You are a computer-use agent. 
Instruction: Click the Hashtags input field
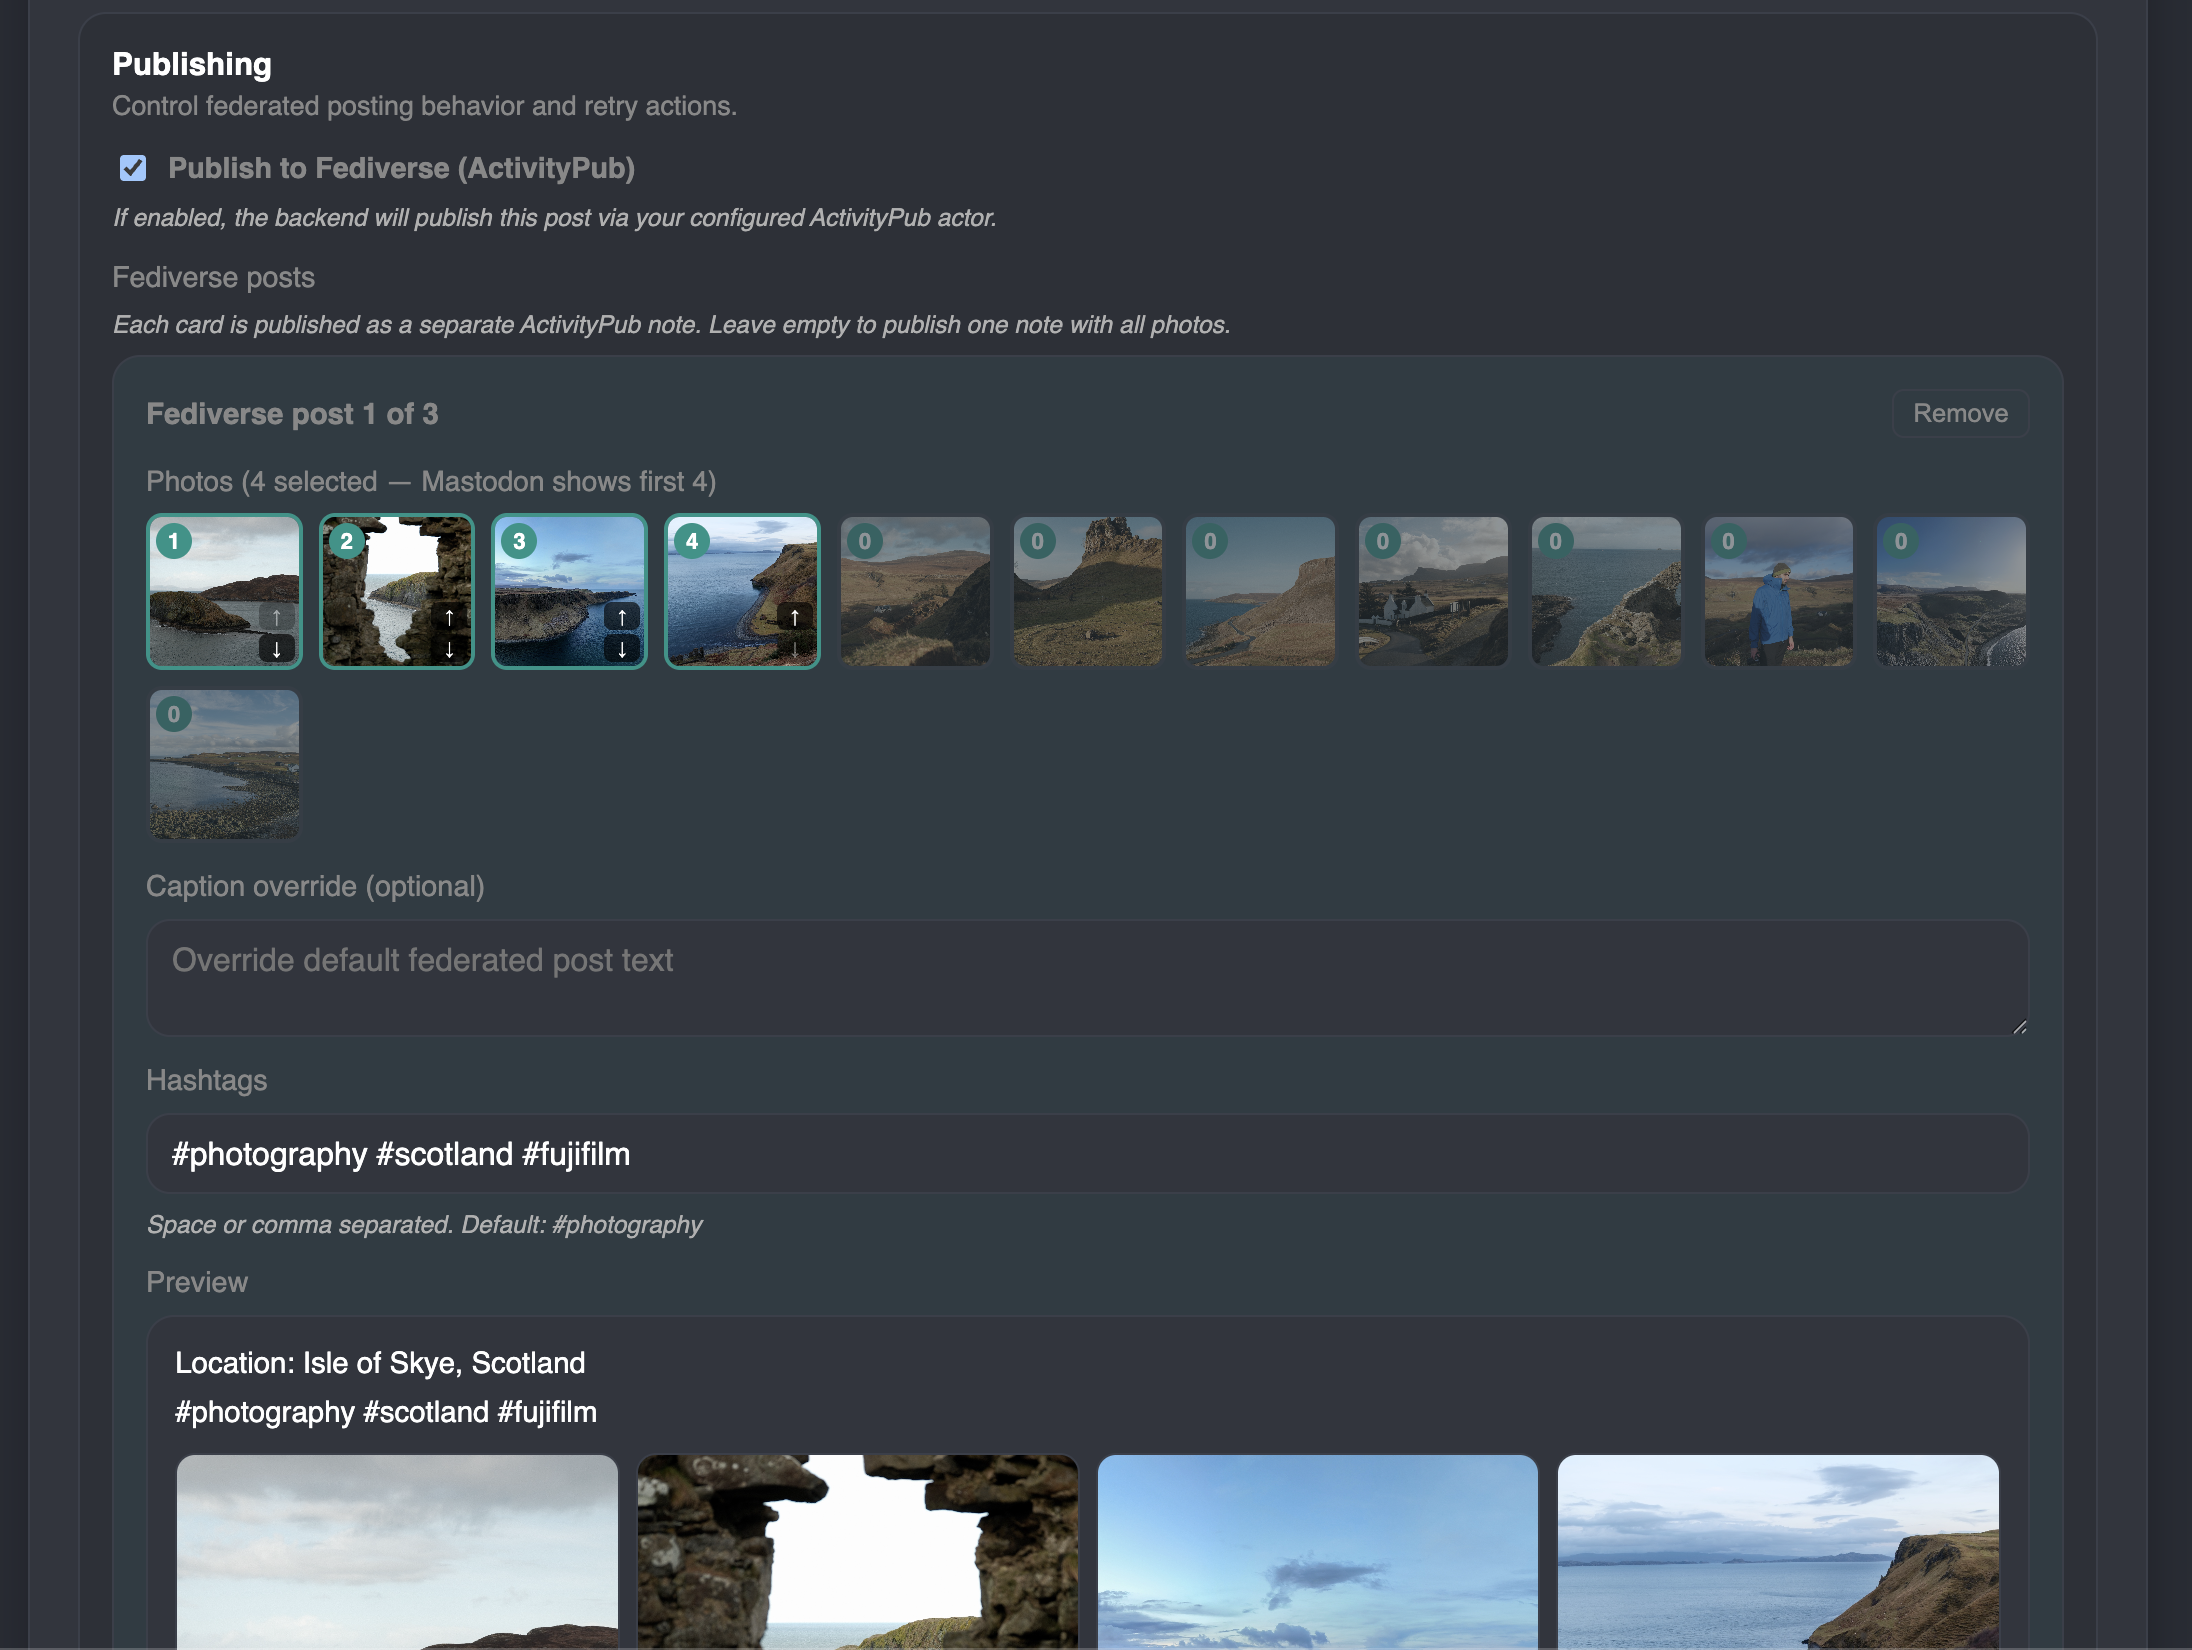[1086, 1154]
